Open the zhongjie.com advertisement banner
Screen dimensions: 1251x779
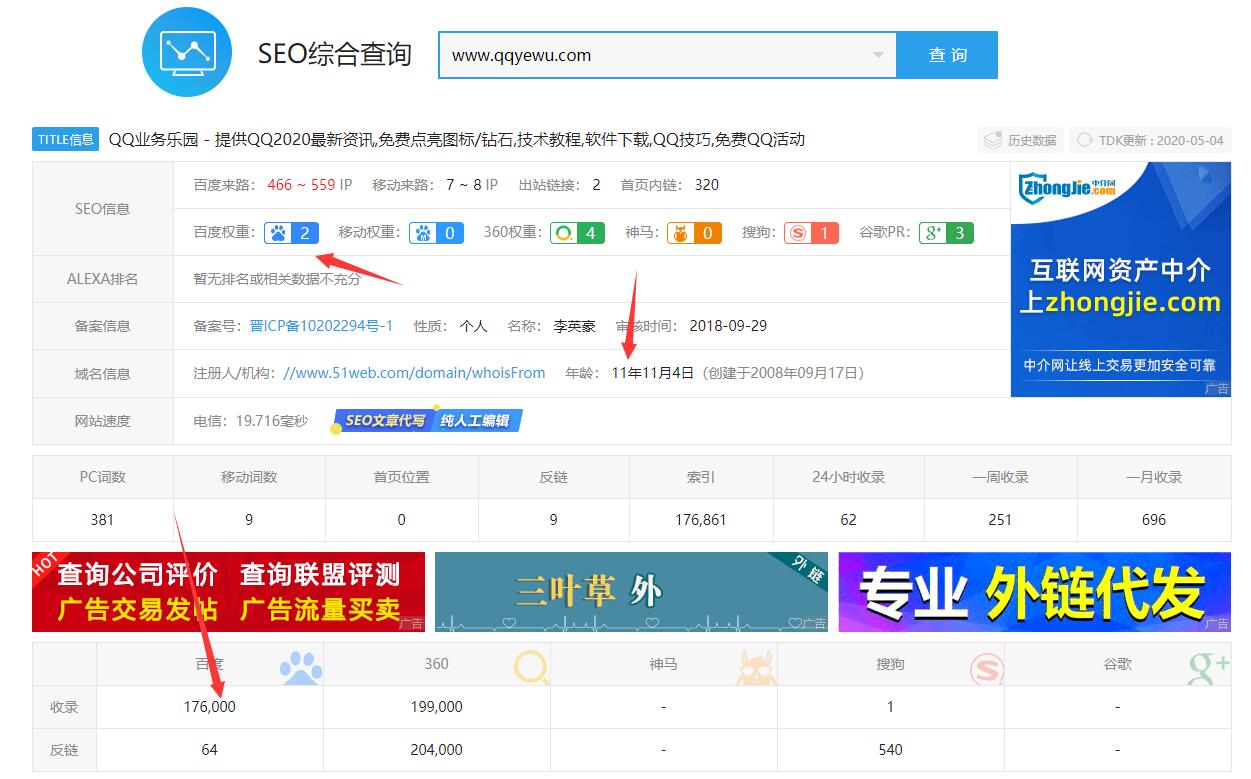point(1120,279)
